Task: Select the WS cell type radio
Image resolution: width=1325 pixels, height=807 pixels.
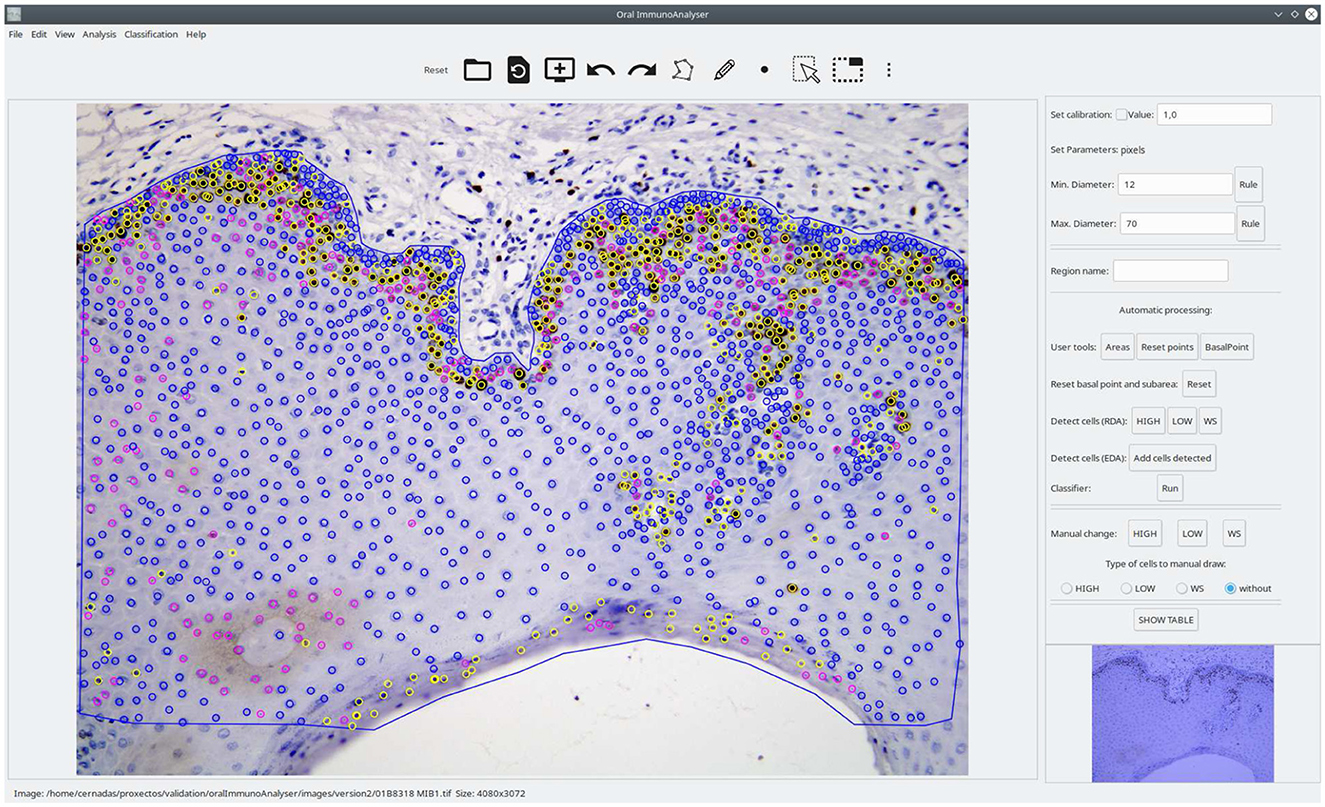Action: click(x=1183, y=588)
